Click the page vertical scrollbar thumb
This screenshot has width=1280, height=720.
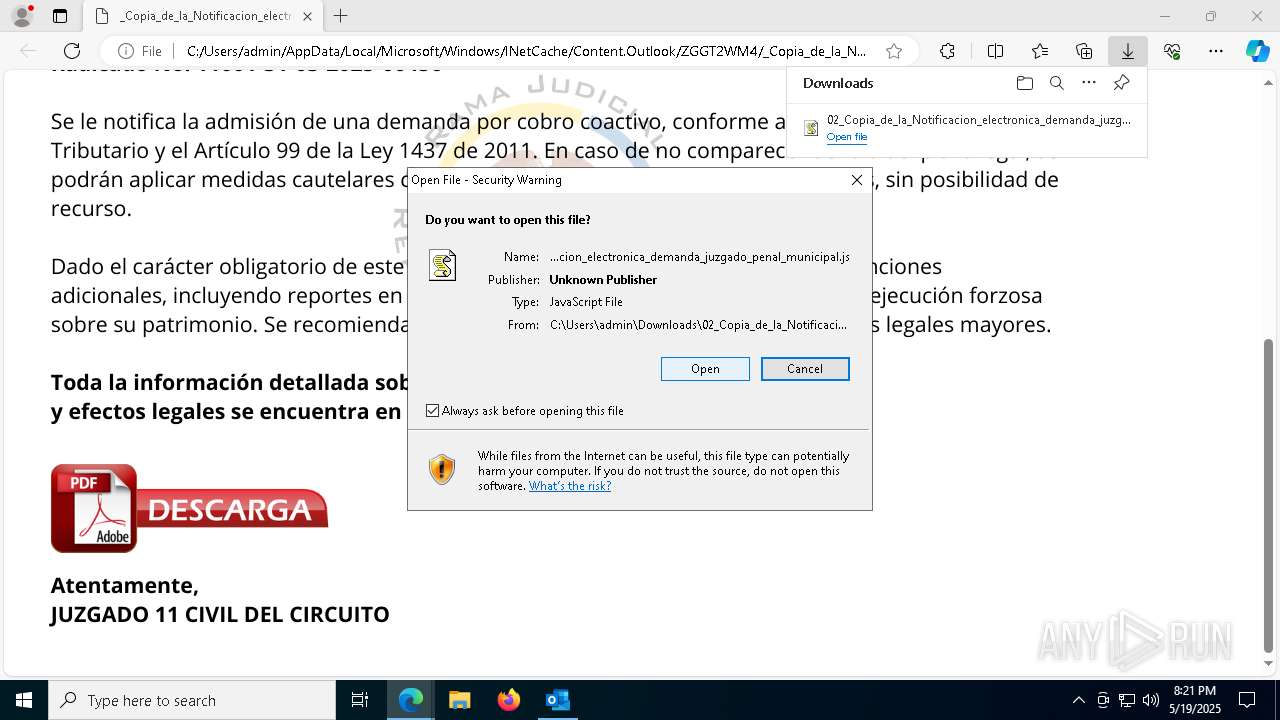tap(1269, 495)
